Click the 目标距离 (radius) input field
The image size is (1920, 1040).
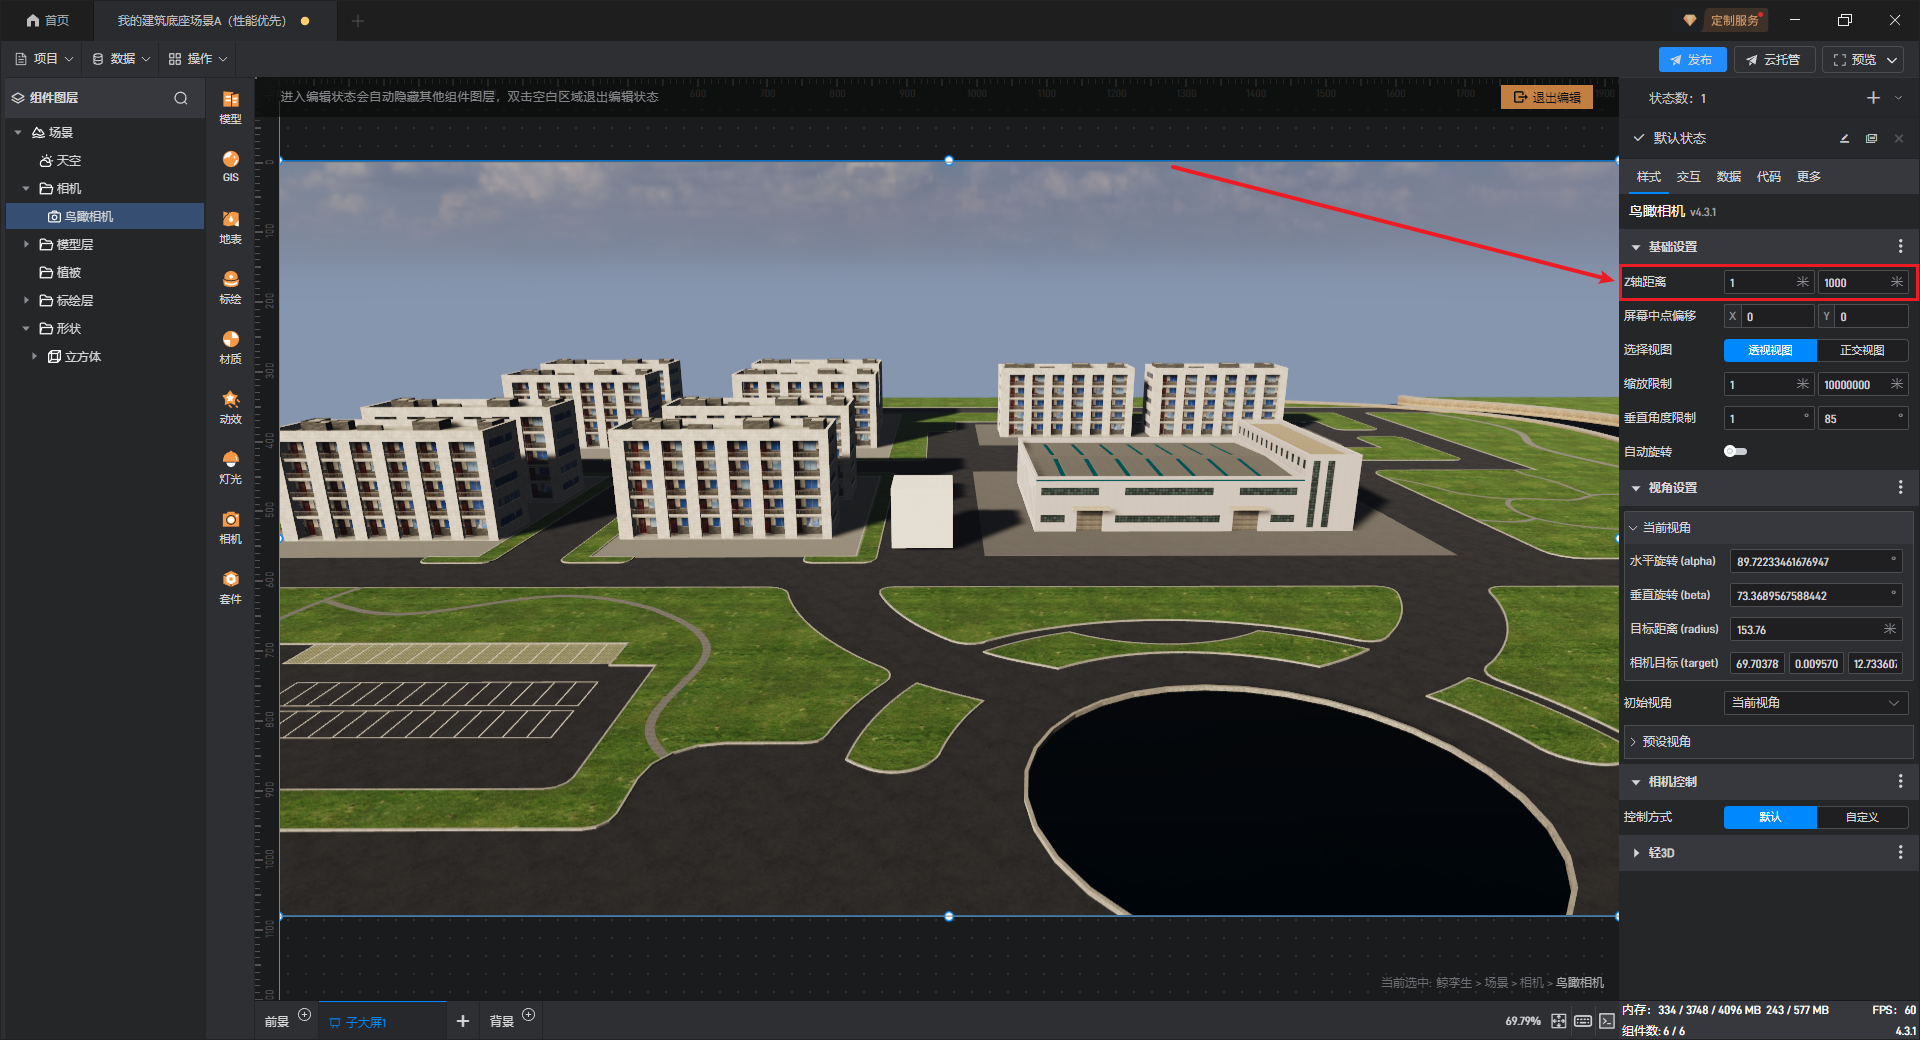pyautogui.click(x=1806, y=630)
